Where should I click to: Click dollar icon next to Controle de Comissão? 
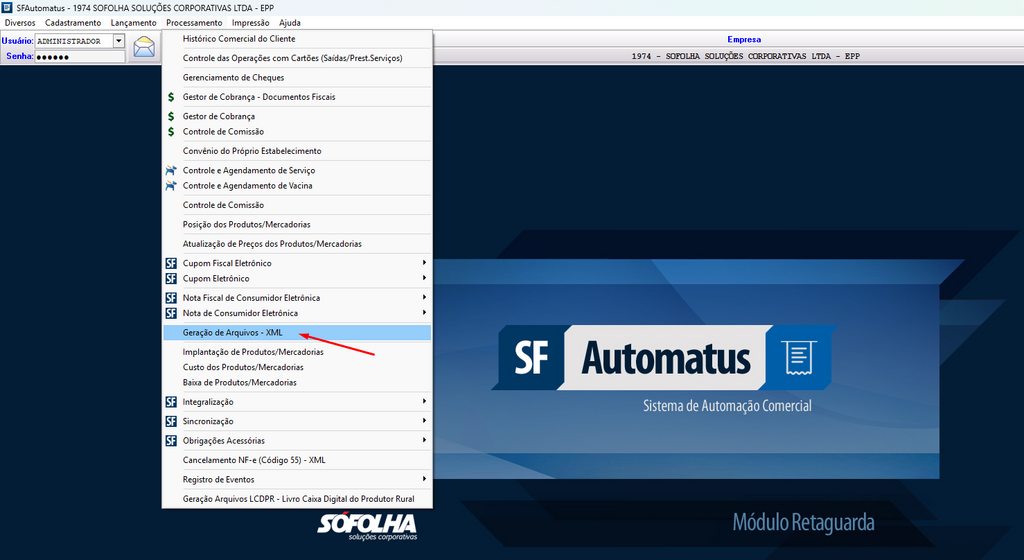point(171,132)
